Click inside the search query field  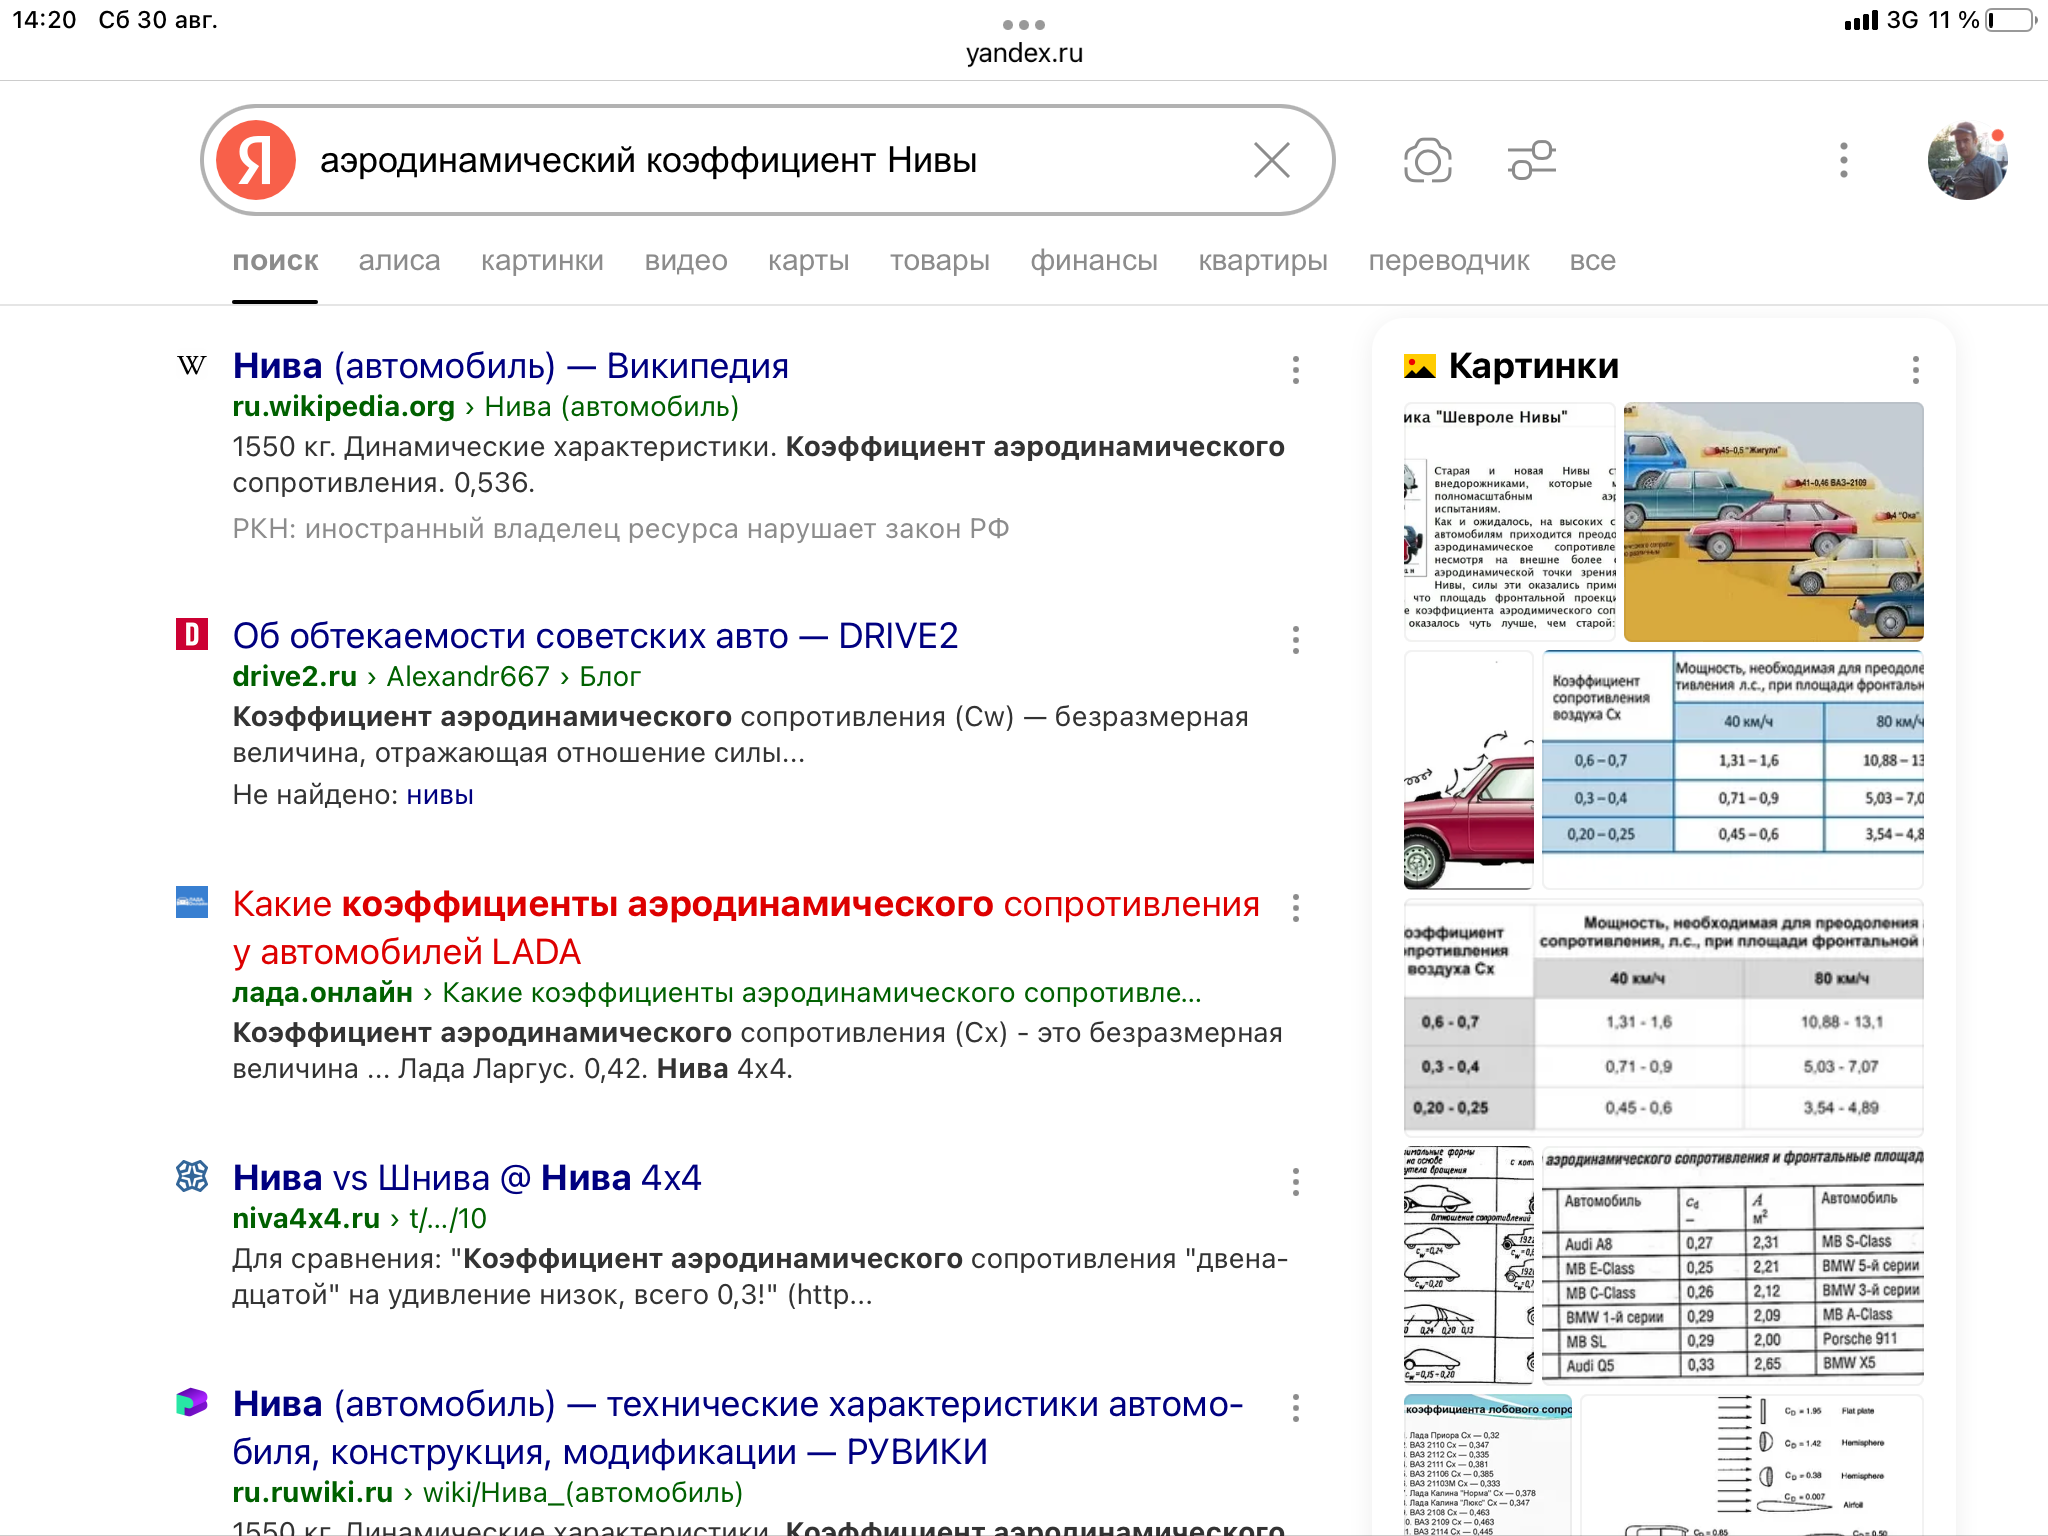[x=760, y=160]
